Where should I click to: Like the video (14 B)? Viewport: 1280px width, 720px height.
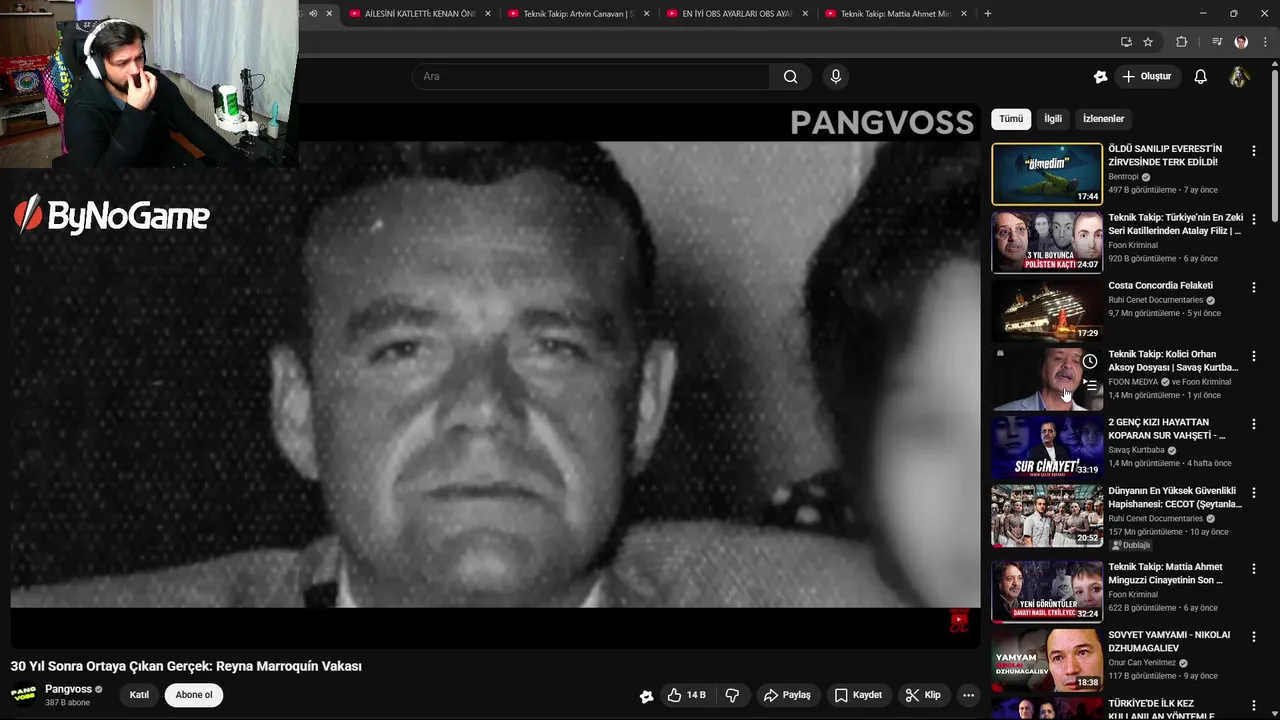pos(686,695)
